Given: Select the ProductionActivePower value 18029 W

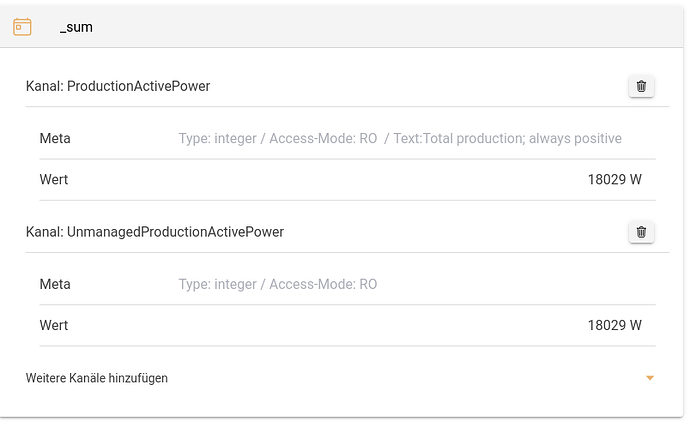Looking at the screenshot, I should [x=614, y=180].
